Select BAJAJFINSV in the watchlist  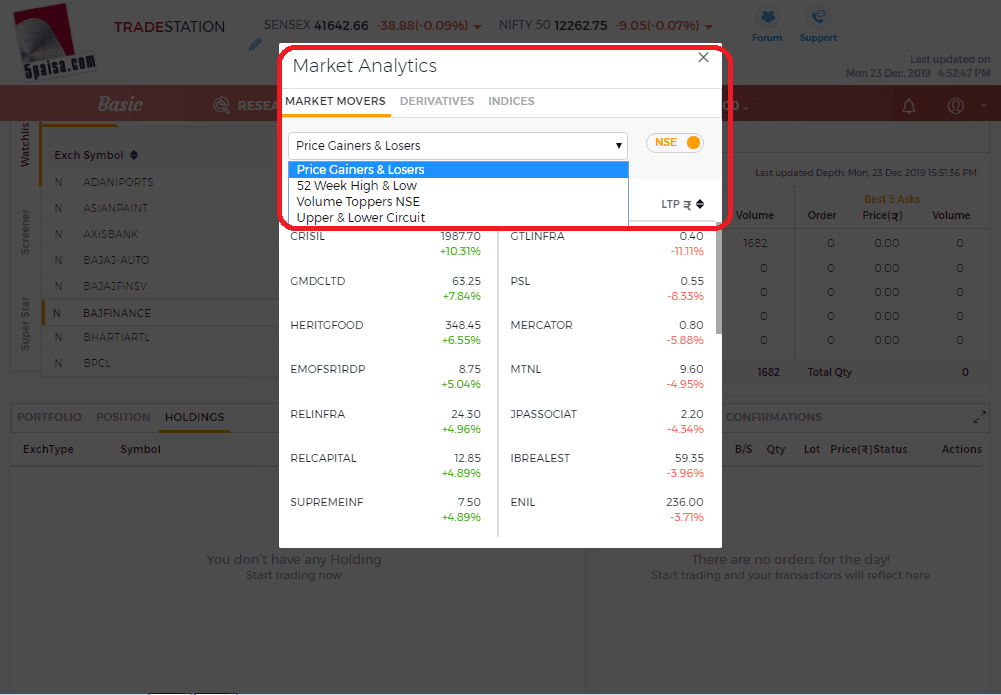[115, 287]
